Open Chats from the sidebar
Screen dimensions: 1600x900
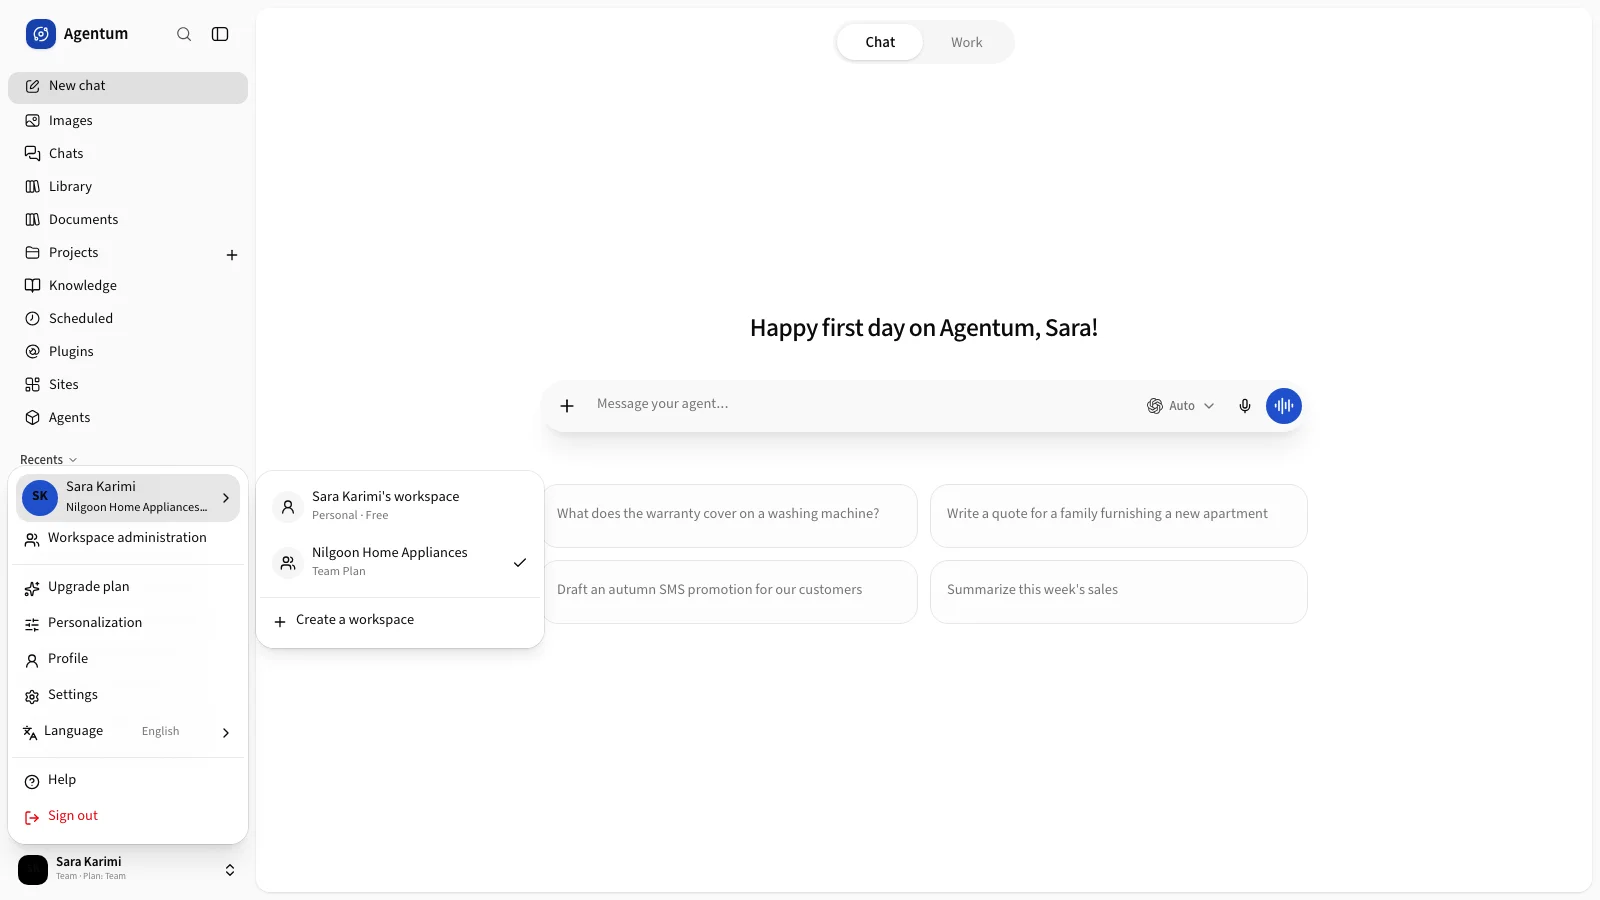(x=128, y=154)
